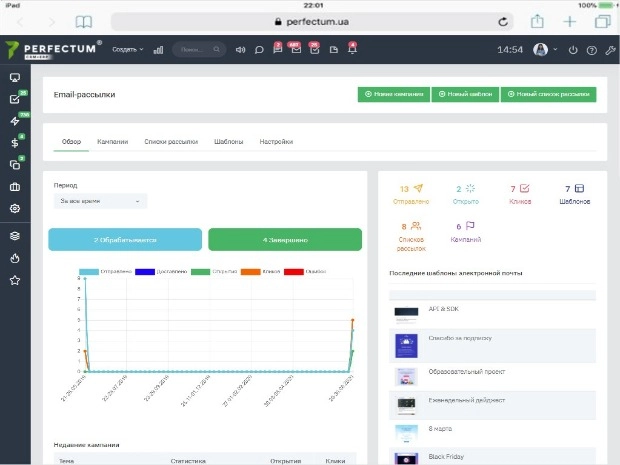
Task: Click the help question mark icon
Action: [x=592, y=50]
